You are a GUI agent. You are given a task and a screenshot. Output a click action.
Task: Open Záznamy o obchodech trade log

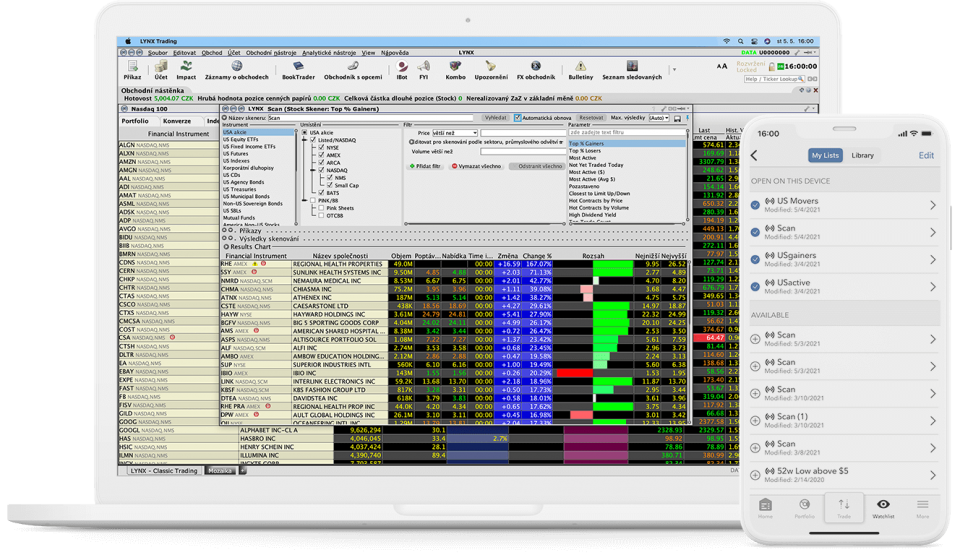tap(236, 70)
